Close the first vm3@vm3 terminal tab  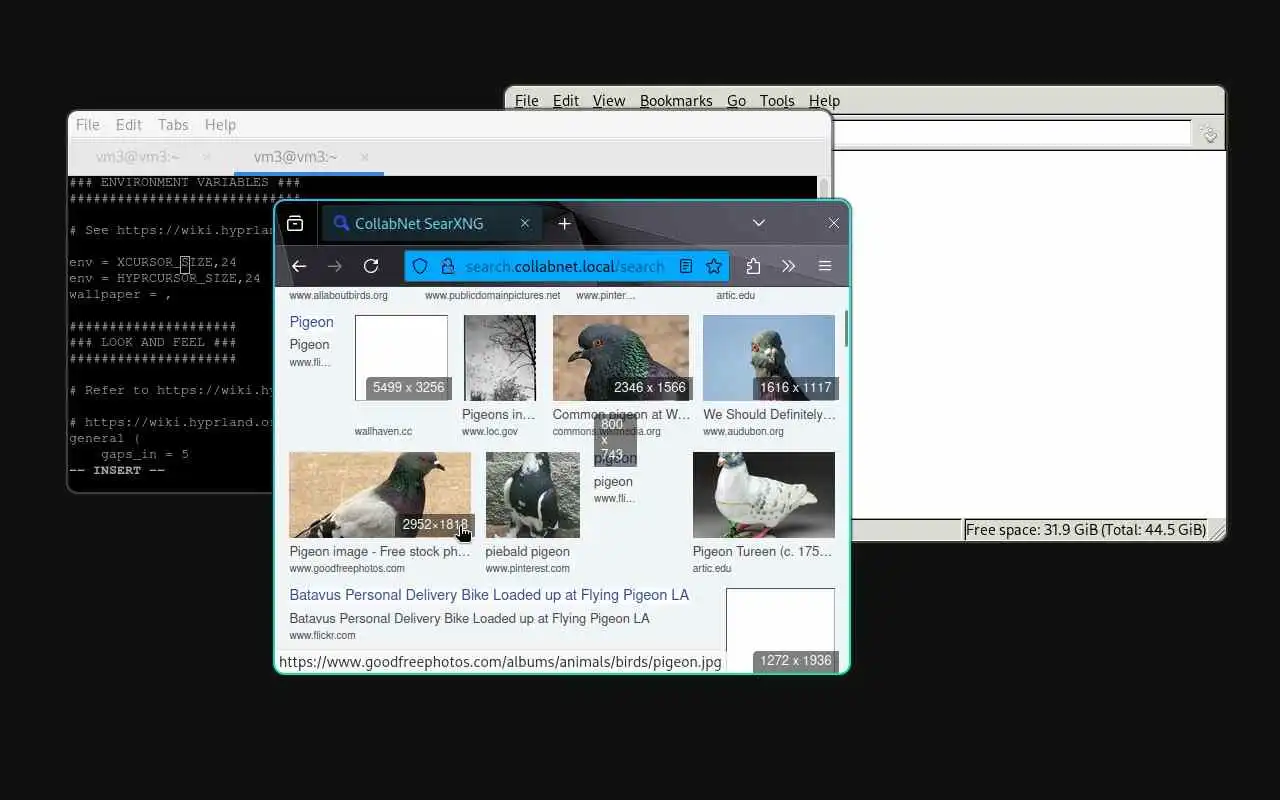click(207, 157)
